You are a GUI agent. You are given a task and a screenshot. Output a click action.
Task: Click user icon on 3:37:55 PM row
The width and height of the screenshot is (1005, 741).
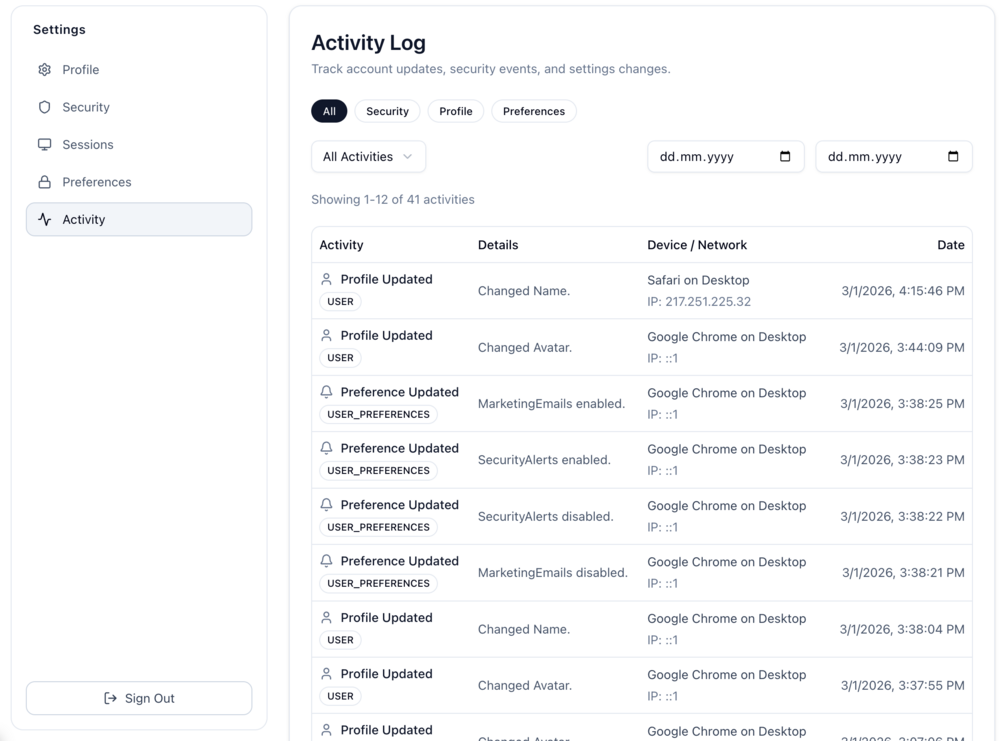[x=326, y=674]
